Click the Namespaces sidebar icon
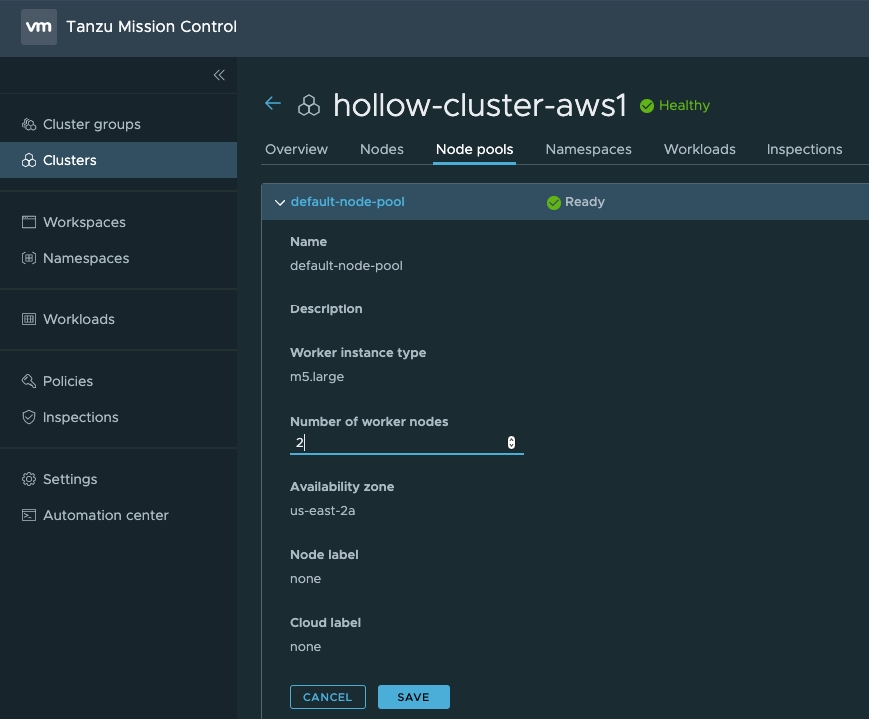The image size is (869, 719). pyautogui.click(x=29, y=259)
